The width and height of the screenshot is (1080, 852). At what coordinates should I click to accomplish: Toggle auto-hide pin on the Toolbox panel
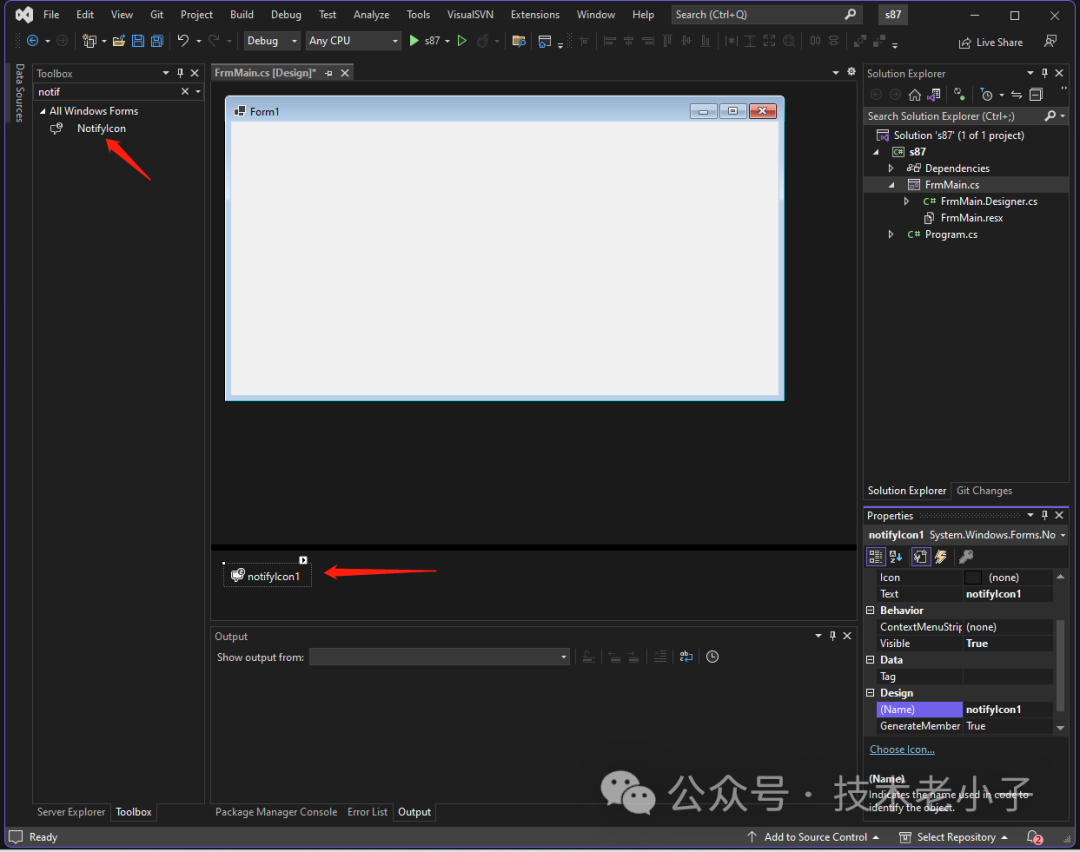pyautogui.click(x=181, y=73)
